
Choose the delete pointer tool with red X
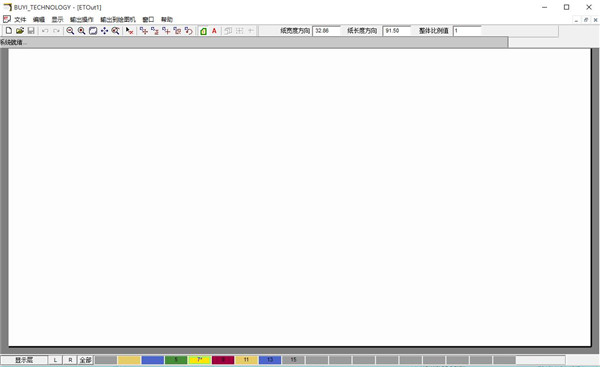click(129, 31)
